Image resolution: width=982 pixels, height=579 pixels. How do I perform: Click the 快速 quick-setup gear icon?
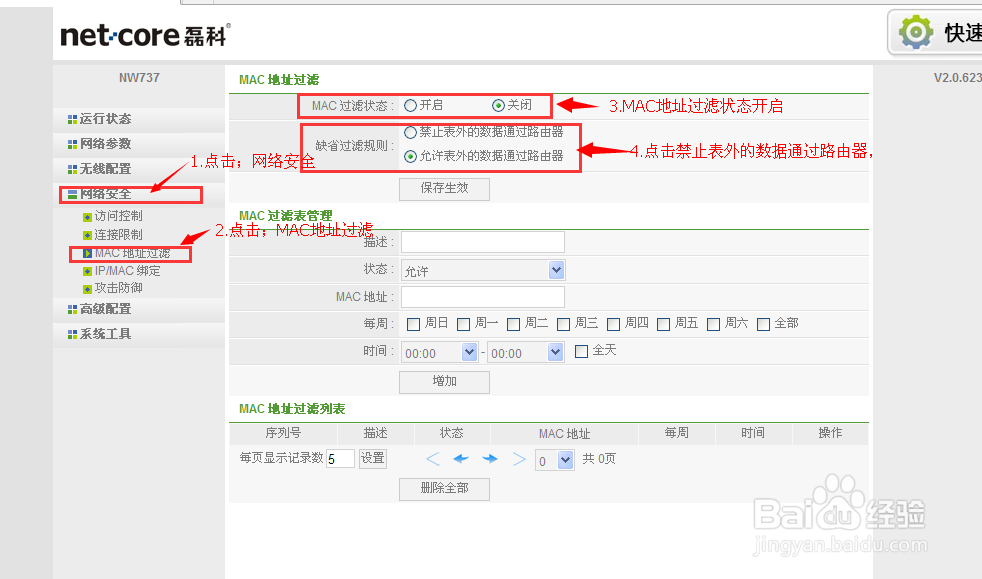(917, 33)
